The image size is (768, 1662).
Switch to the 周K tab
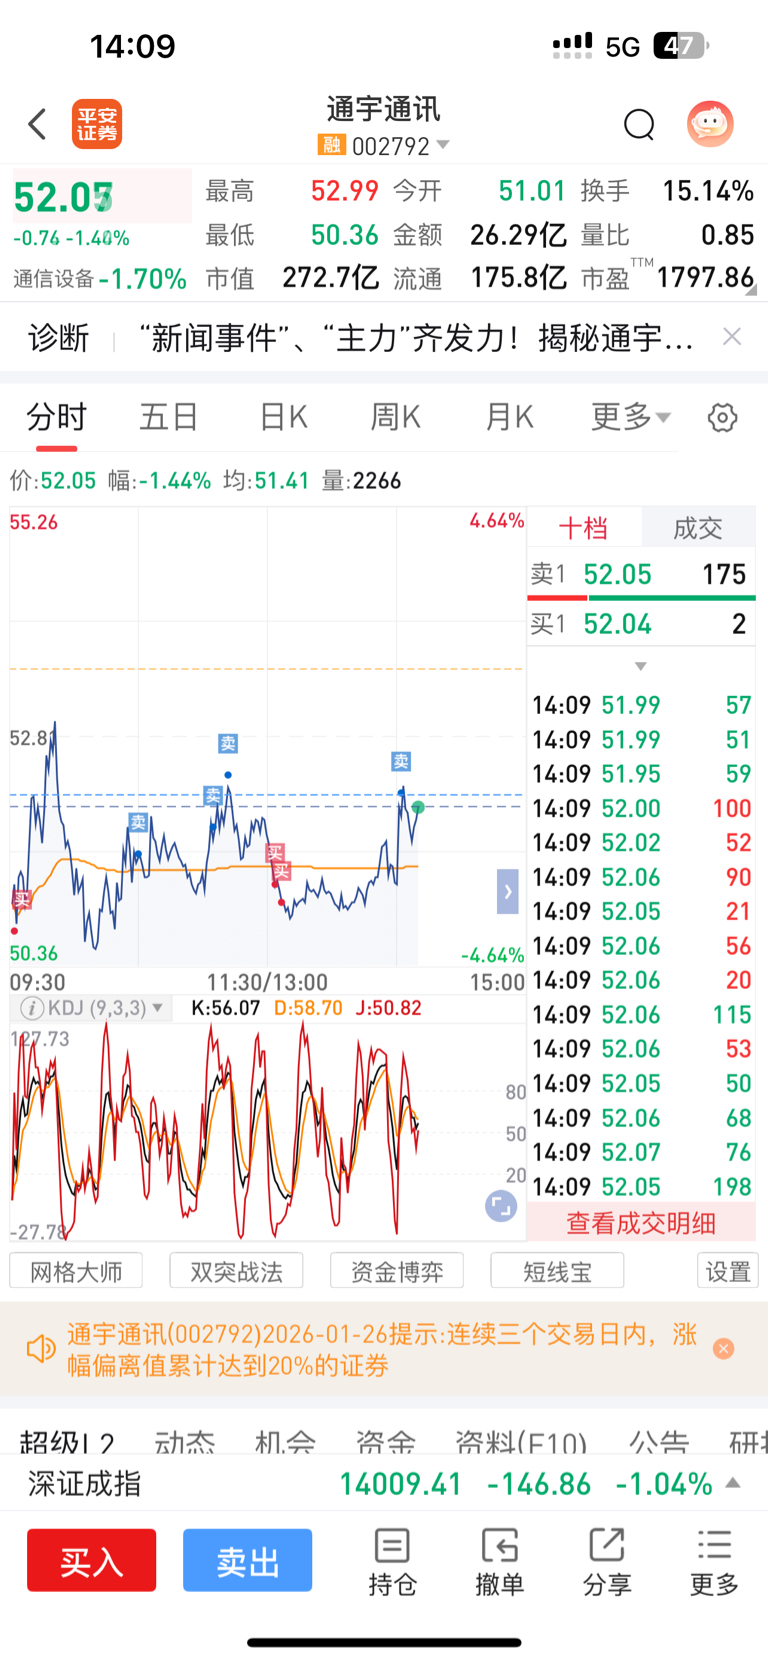coord(396,417)
